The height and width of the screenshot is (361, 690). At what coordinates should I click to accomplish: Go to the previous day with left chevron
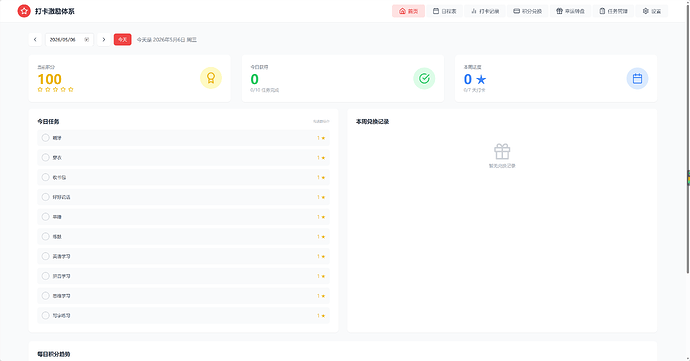[35, 40]
